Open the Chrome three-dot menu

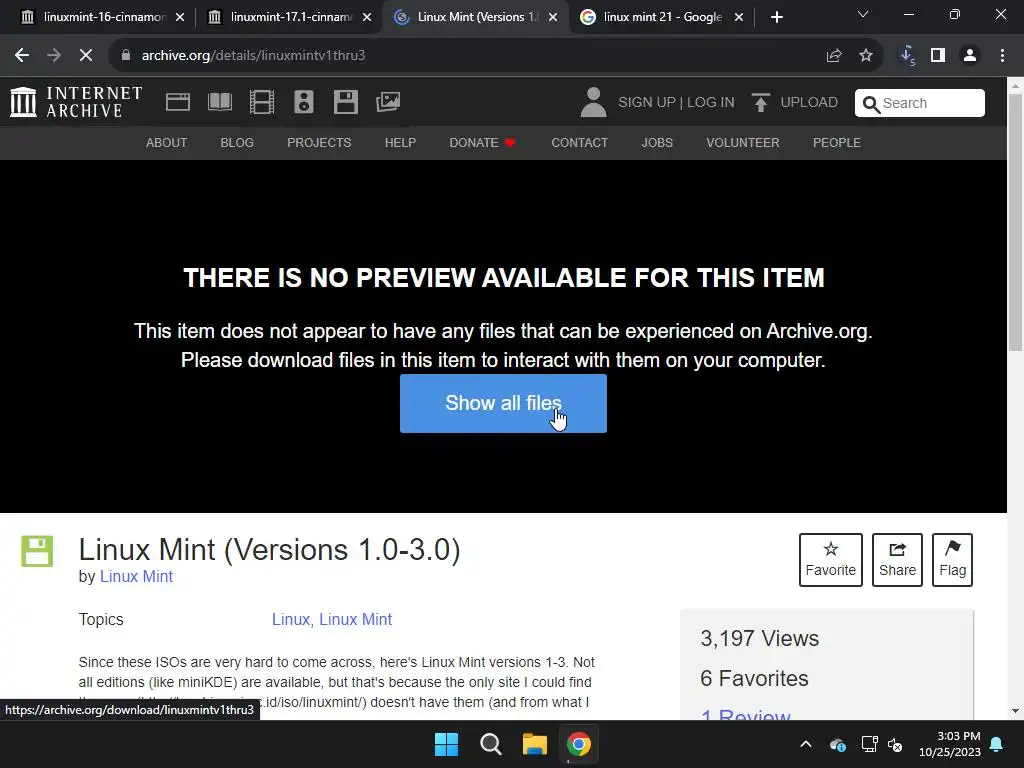[x=1002, y=56]
